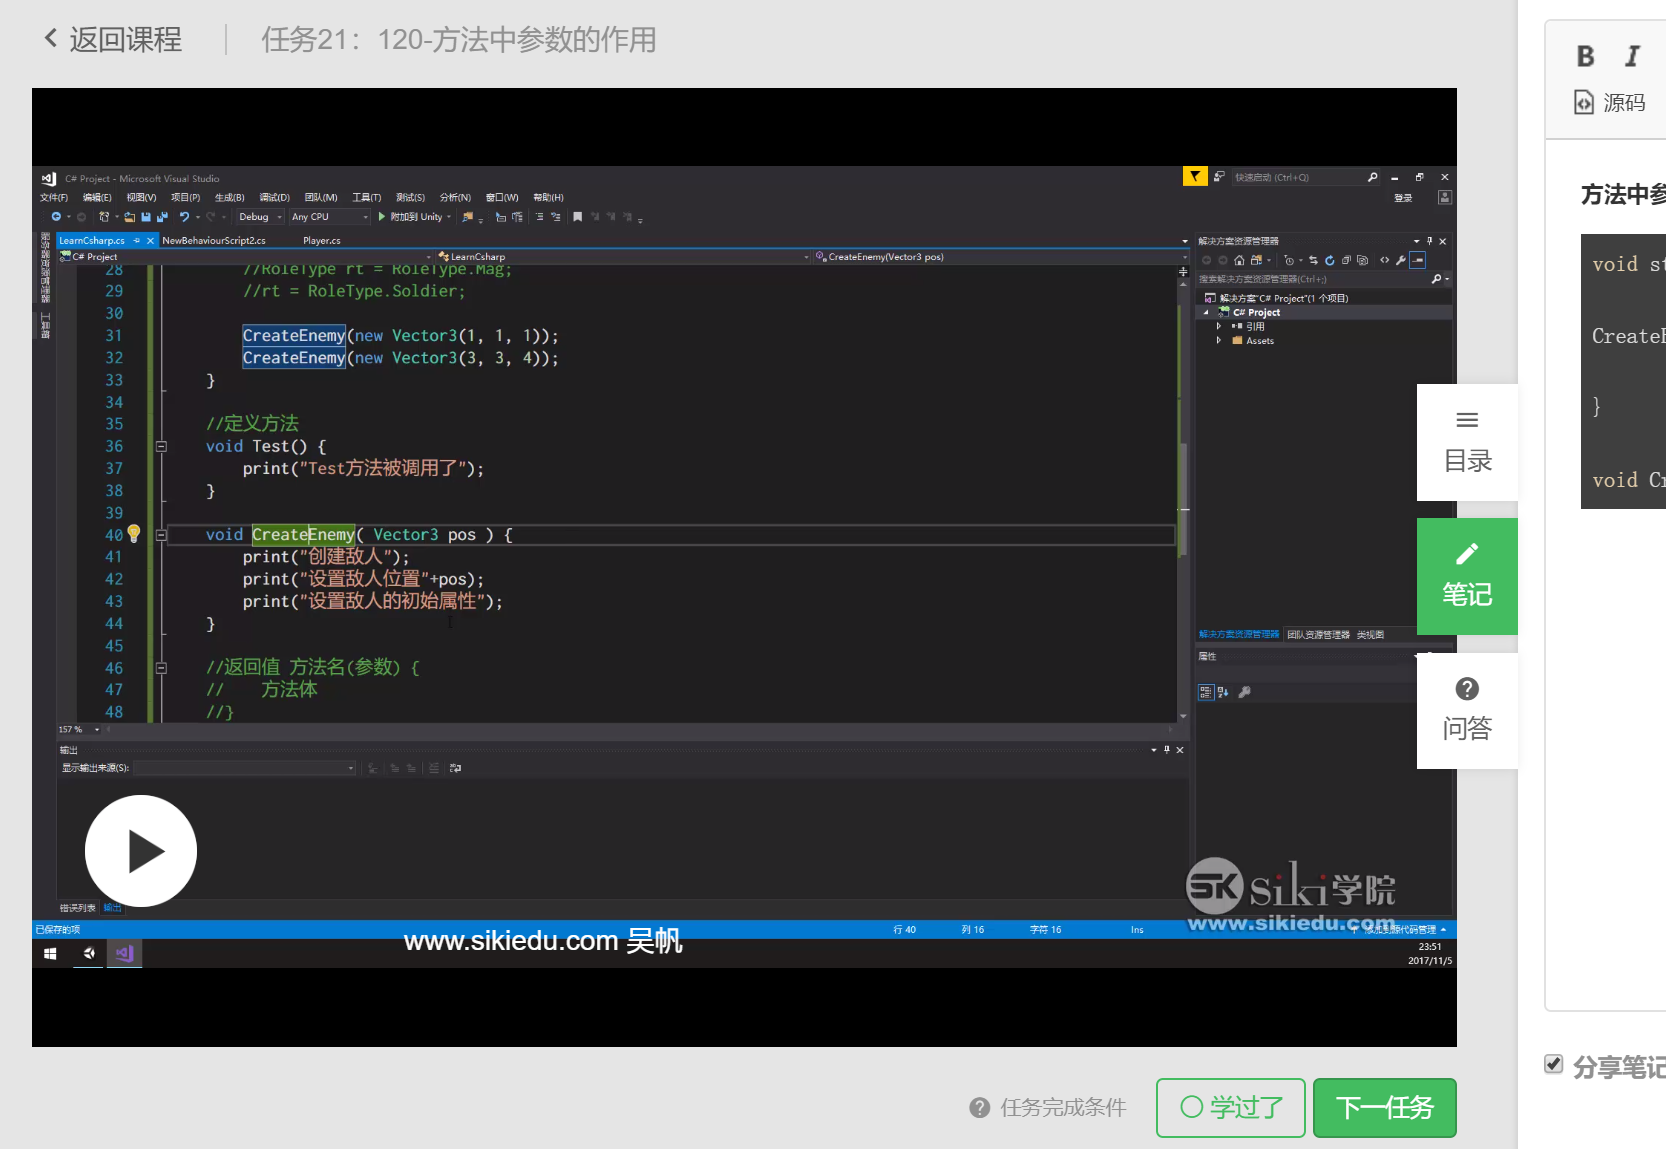
Task: Open the Debug configuration dropdown
Action: click(259, 217)
